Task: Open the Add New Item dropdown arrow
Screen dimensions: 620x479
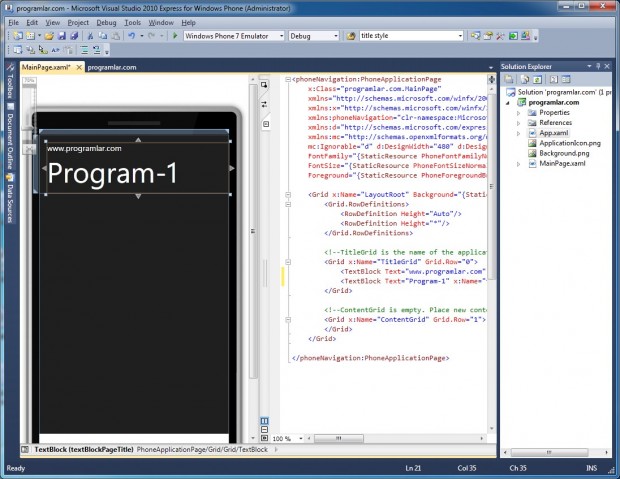Action: 40,36
